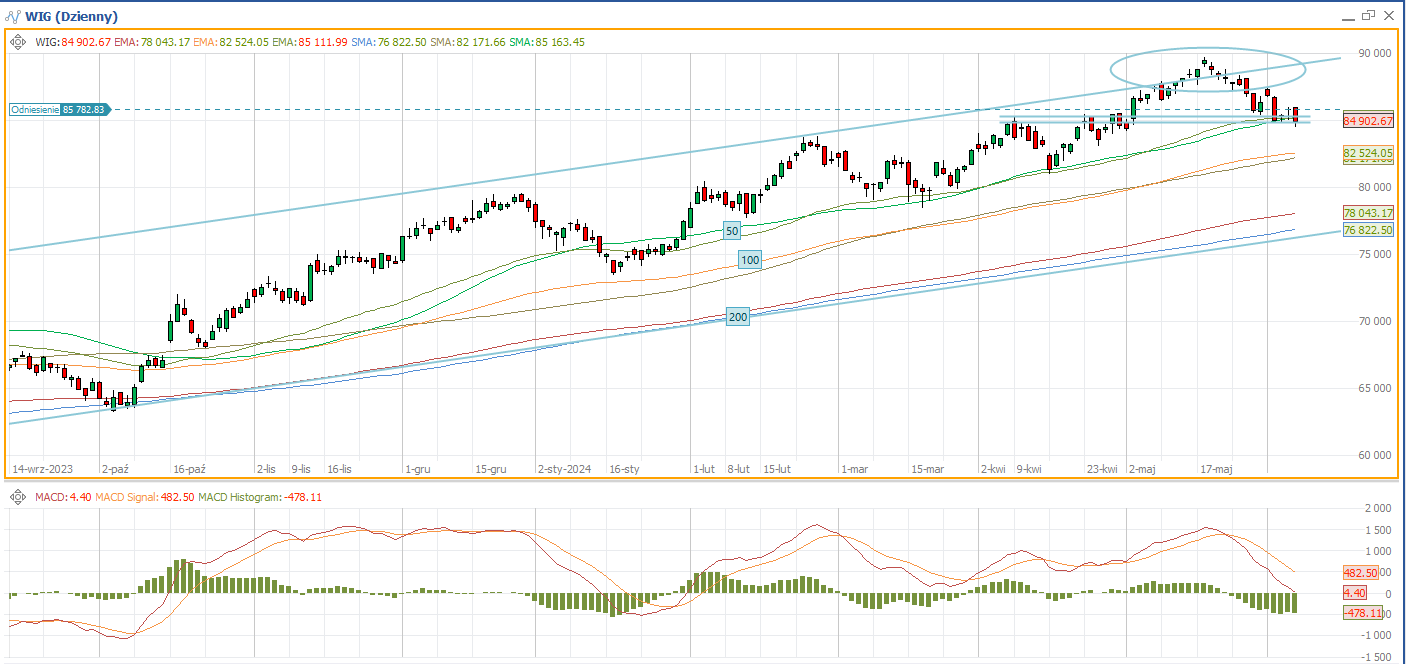1406x664 pixels.
Task: Click the Odniesienie 85 782.83 reference label
Action: pos(58,110)
